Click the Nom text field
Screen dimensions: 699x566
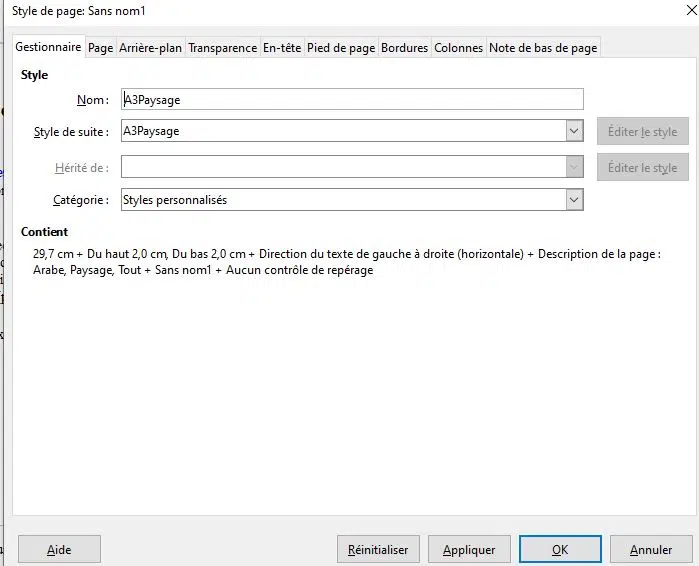352,99
